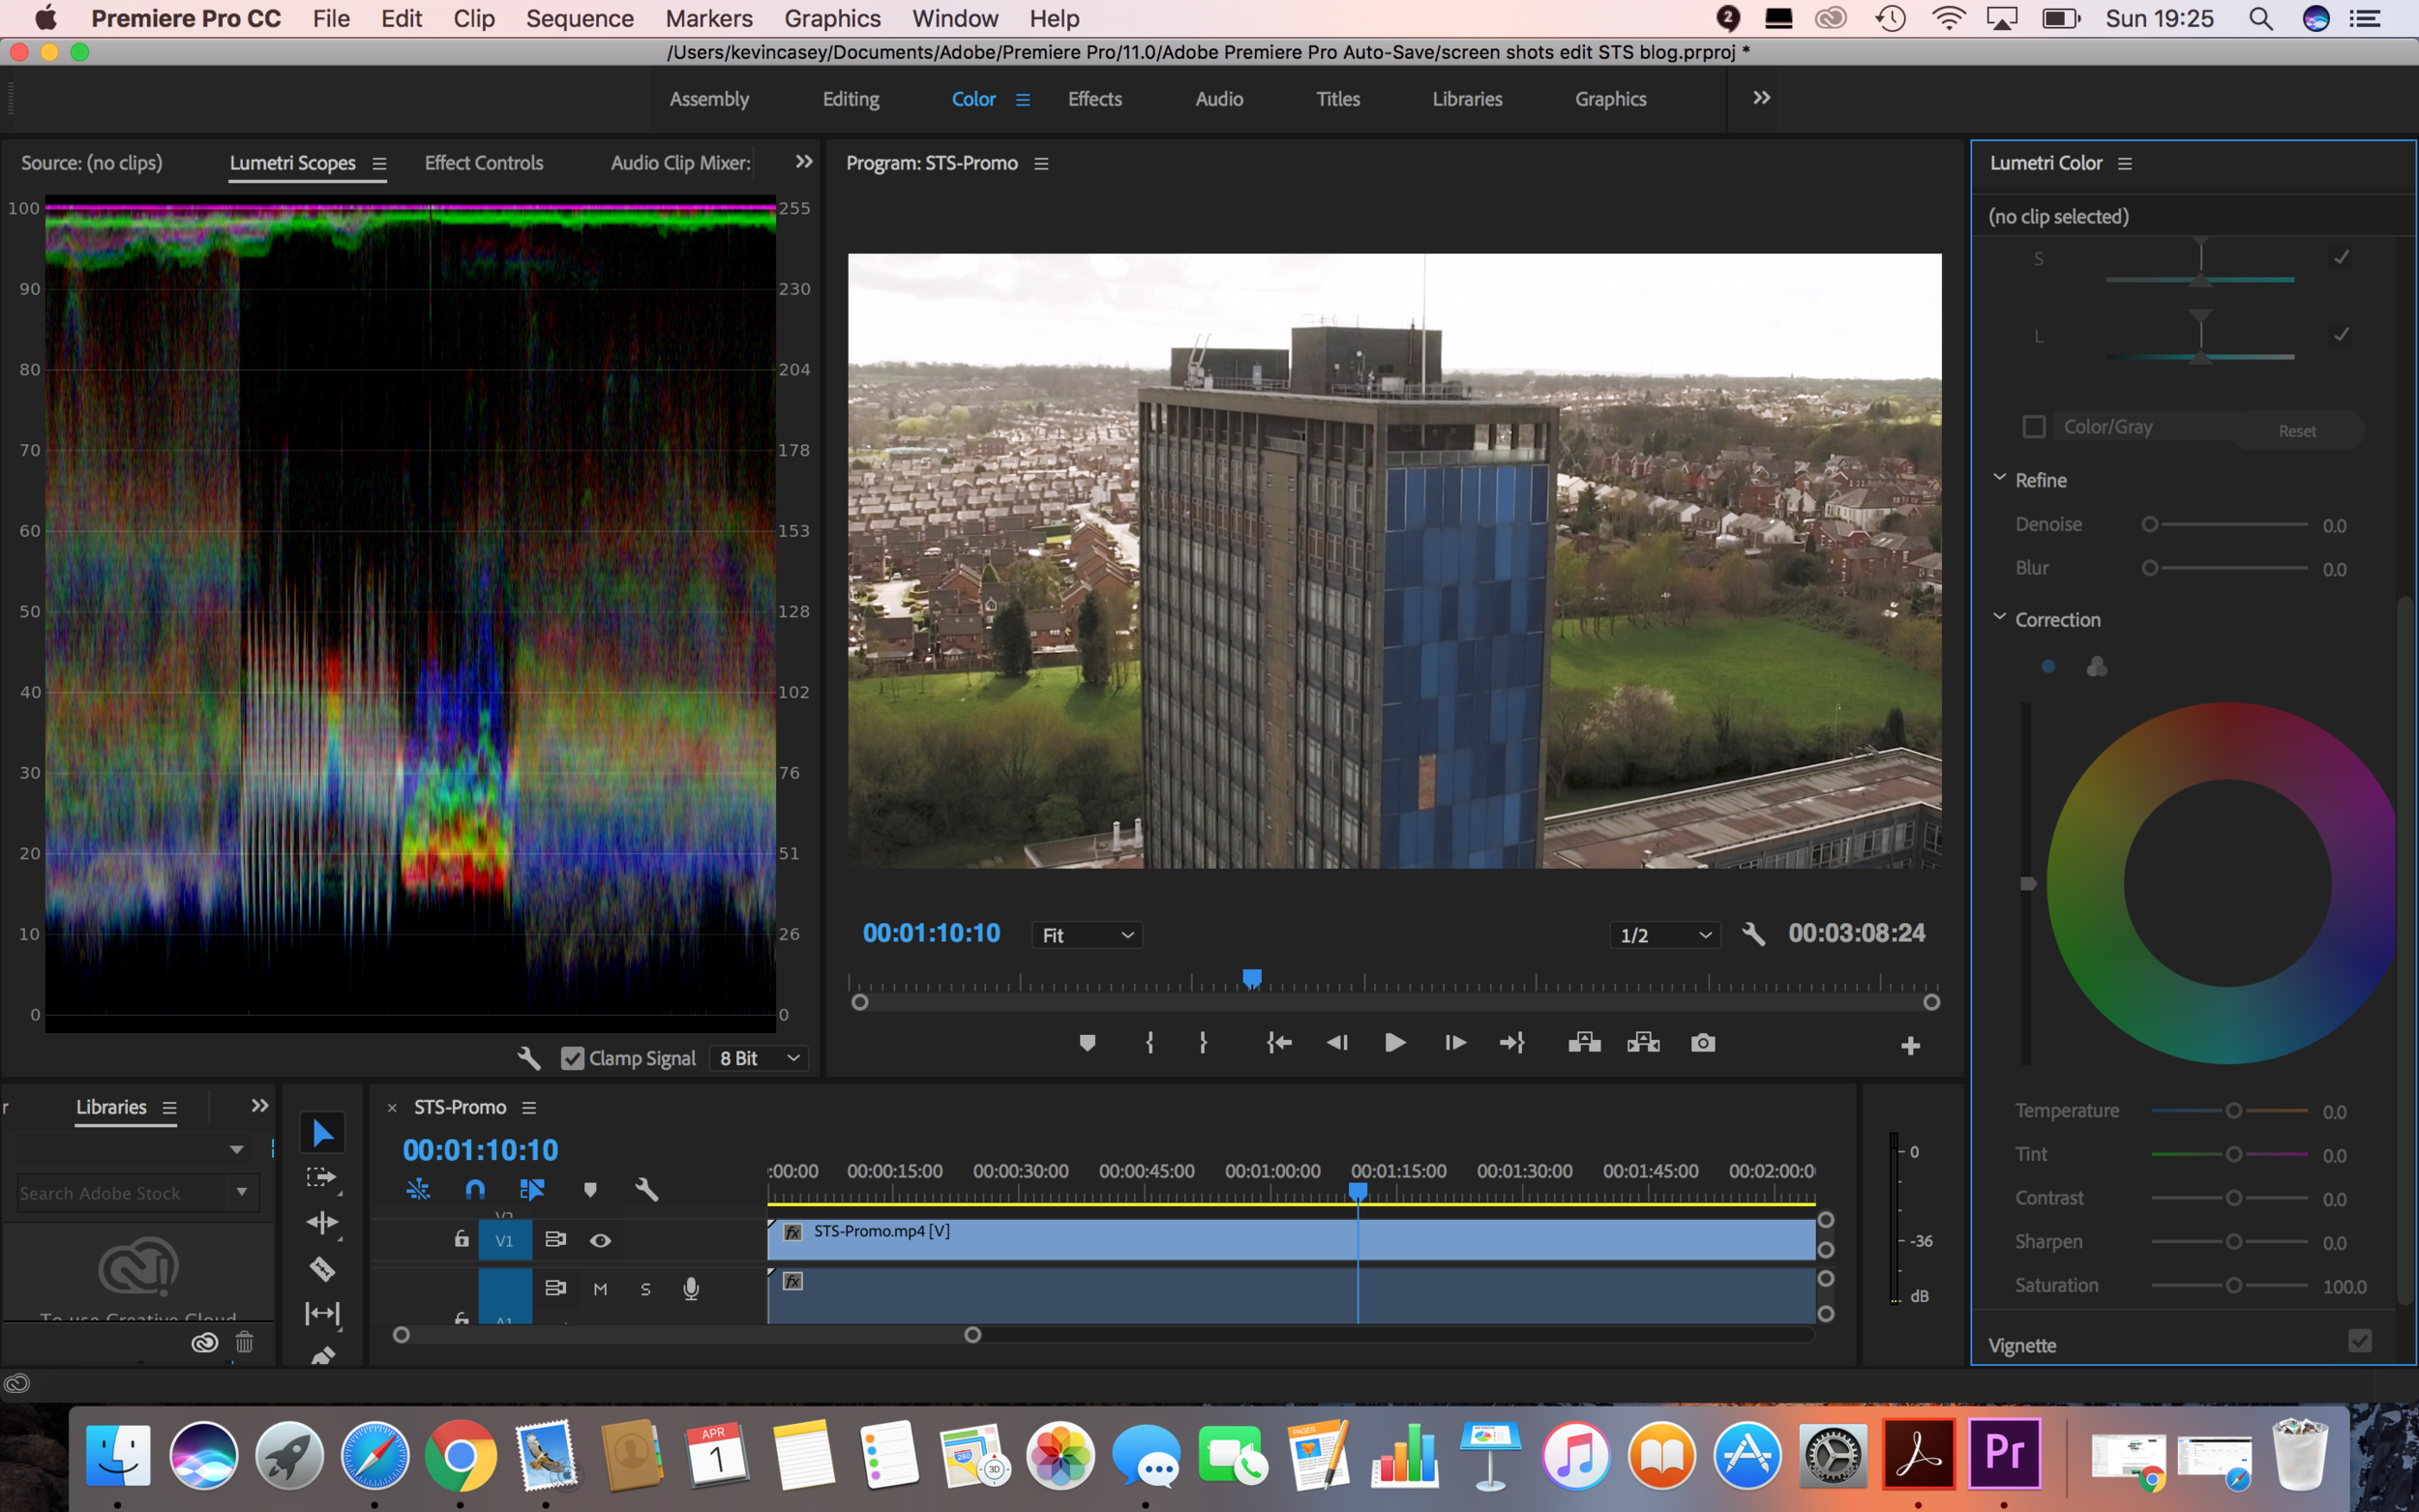Click the Temperature slider handle

(2233, 1110)
